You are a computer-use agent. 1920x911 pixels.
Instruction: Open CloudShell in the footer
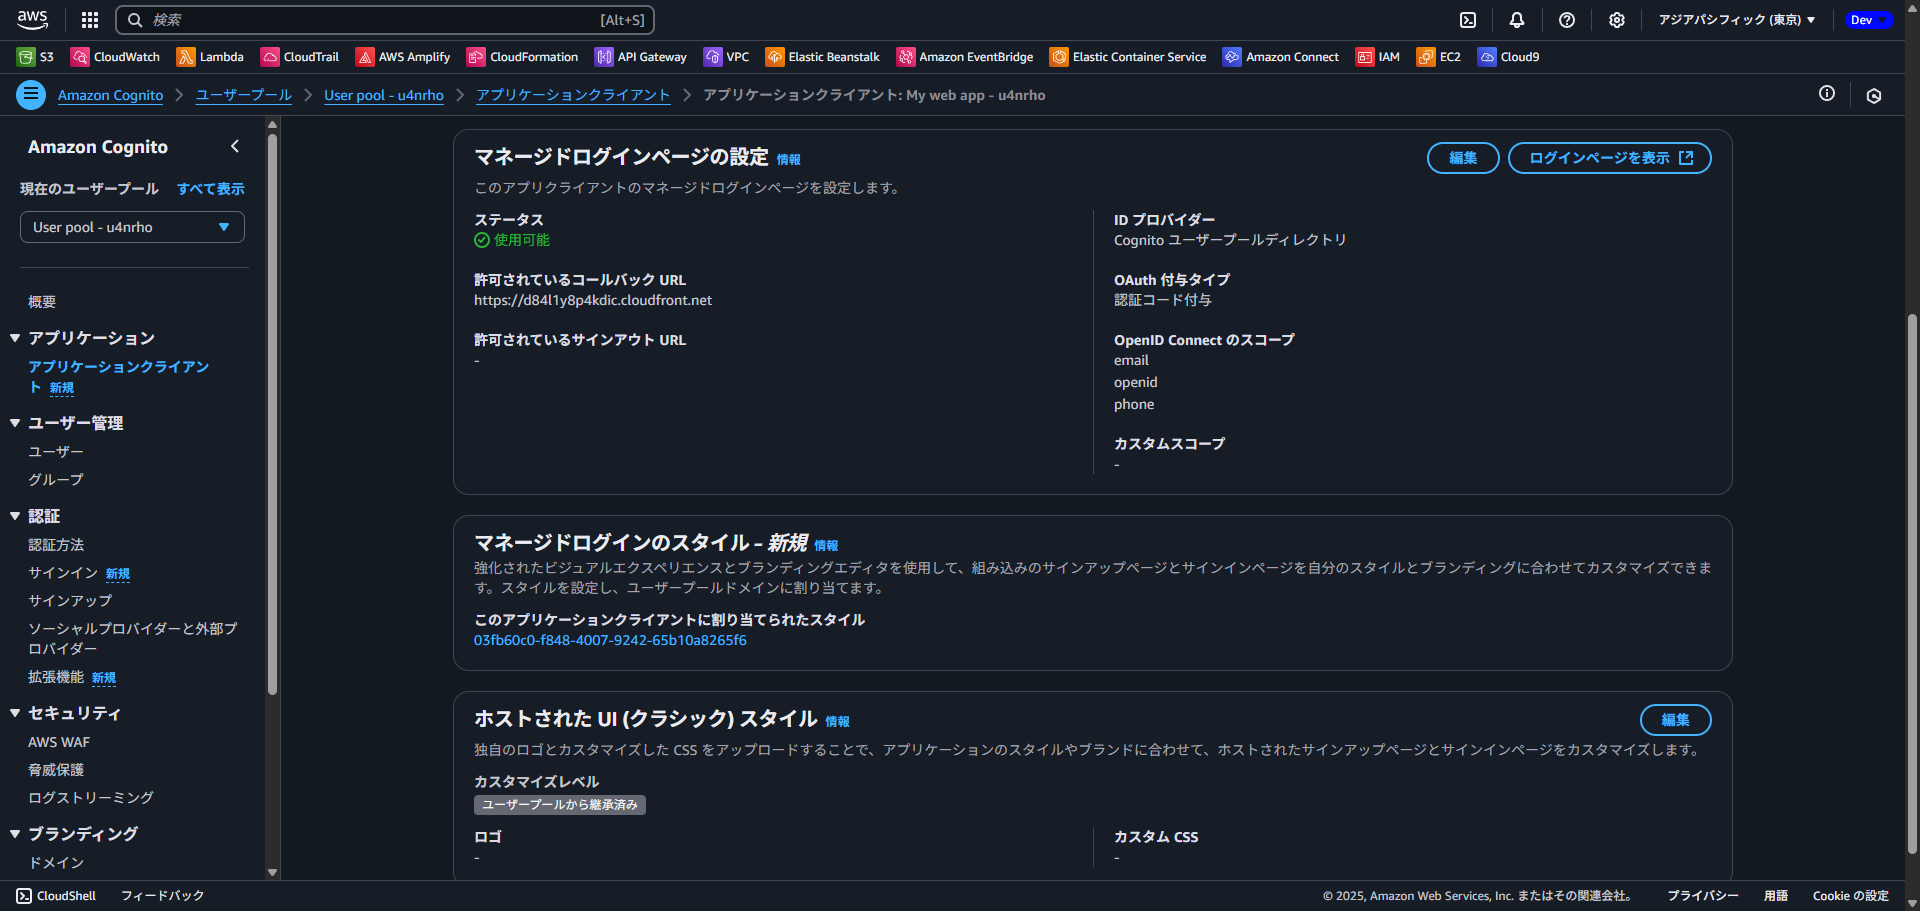click(x=56, y=896)
